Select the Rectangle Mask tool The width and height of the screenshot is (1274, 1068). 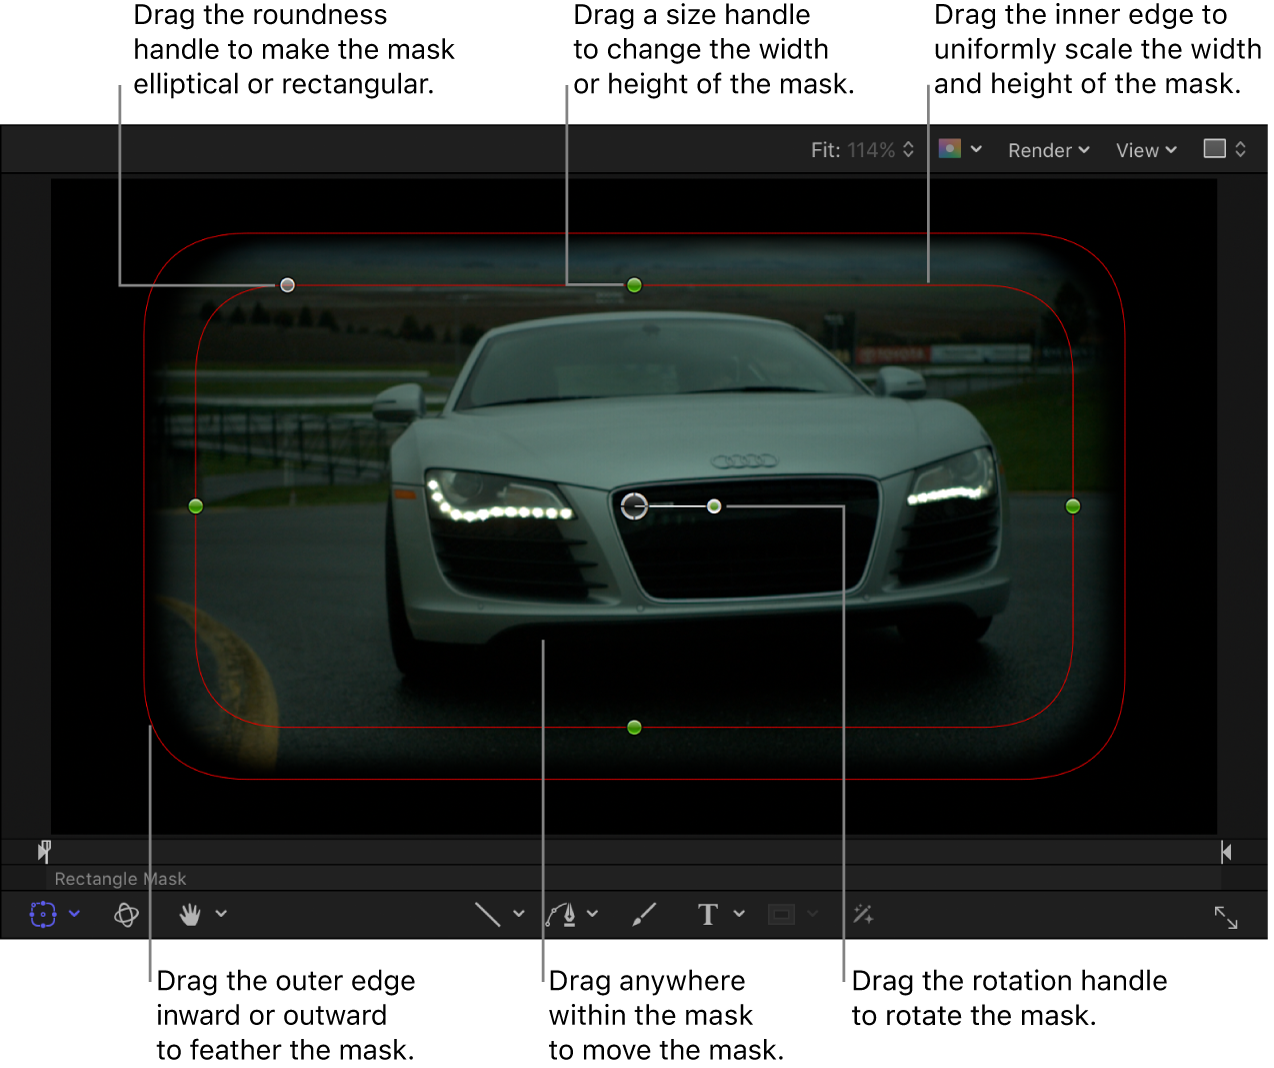(x=42, y=913)
